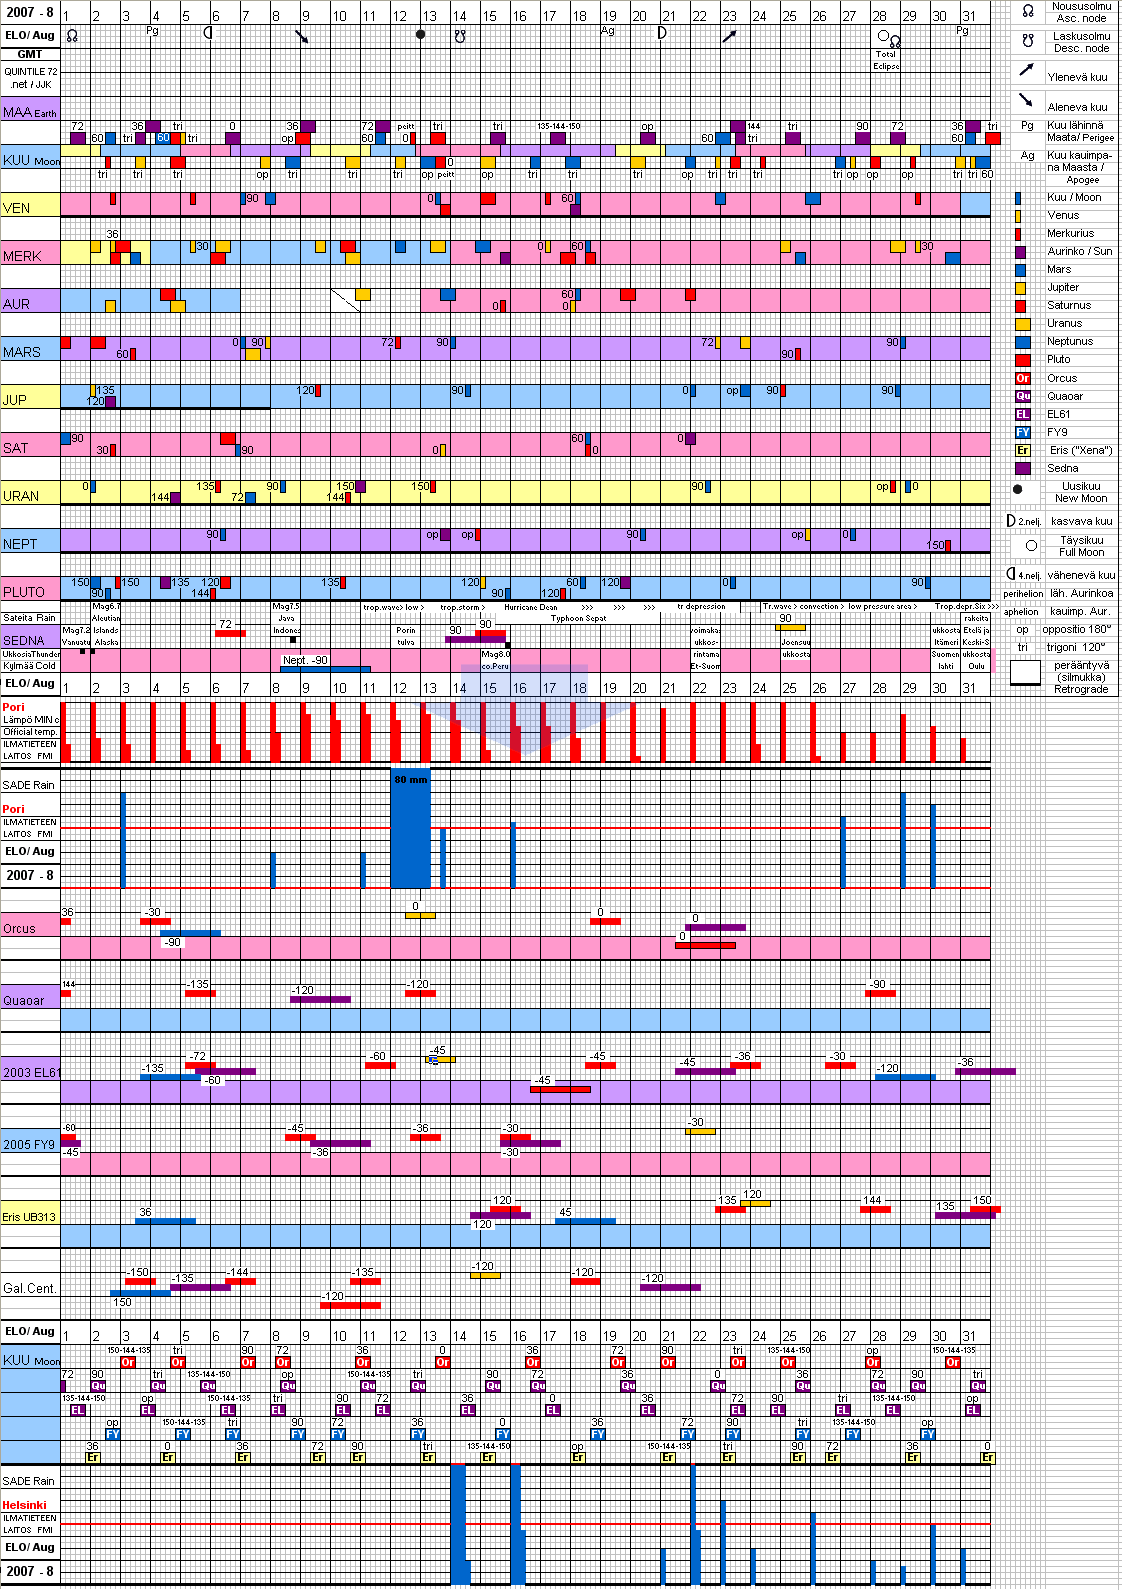This screenshot has width=1122, height=1590.
Task: Click the Orcus 'Or' badge in the legend
Action: coord(1022,378)
